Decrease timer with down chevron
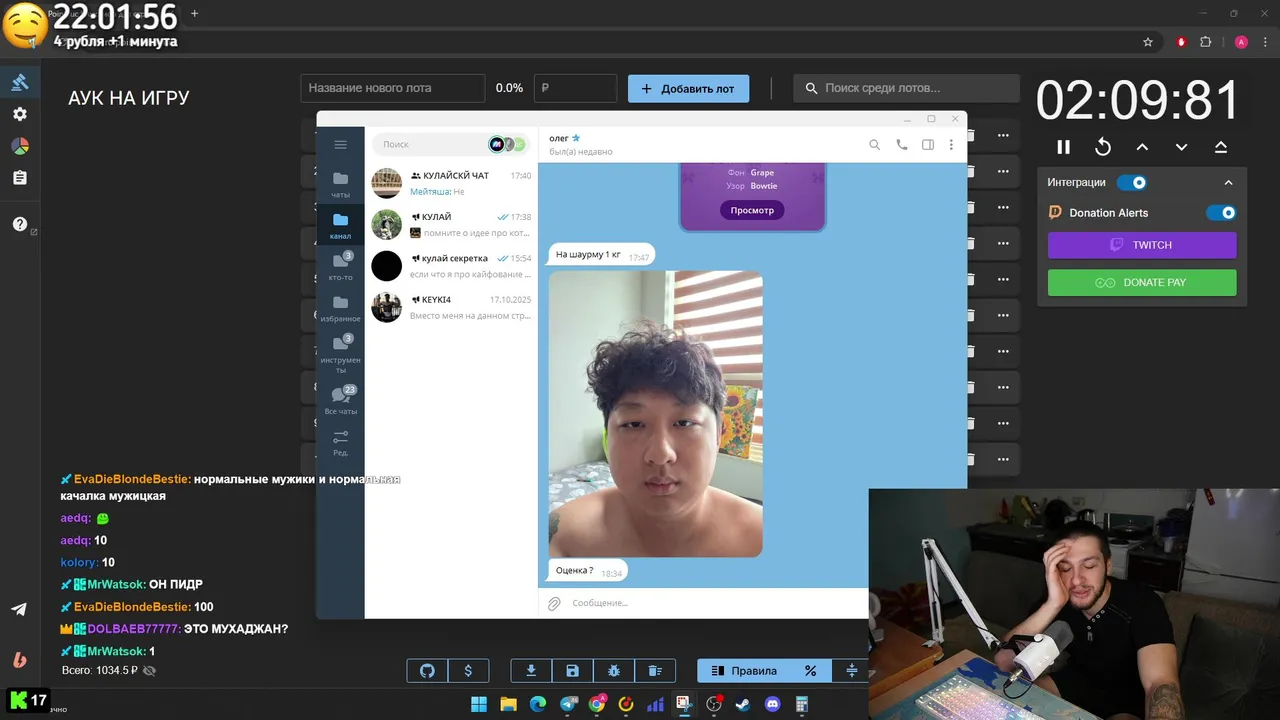Viewport: 1280px width, 720px height. pyautogui.click(x=1181, y=147)
